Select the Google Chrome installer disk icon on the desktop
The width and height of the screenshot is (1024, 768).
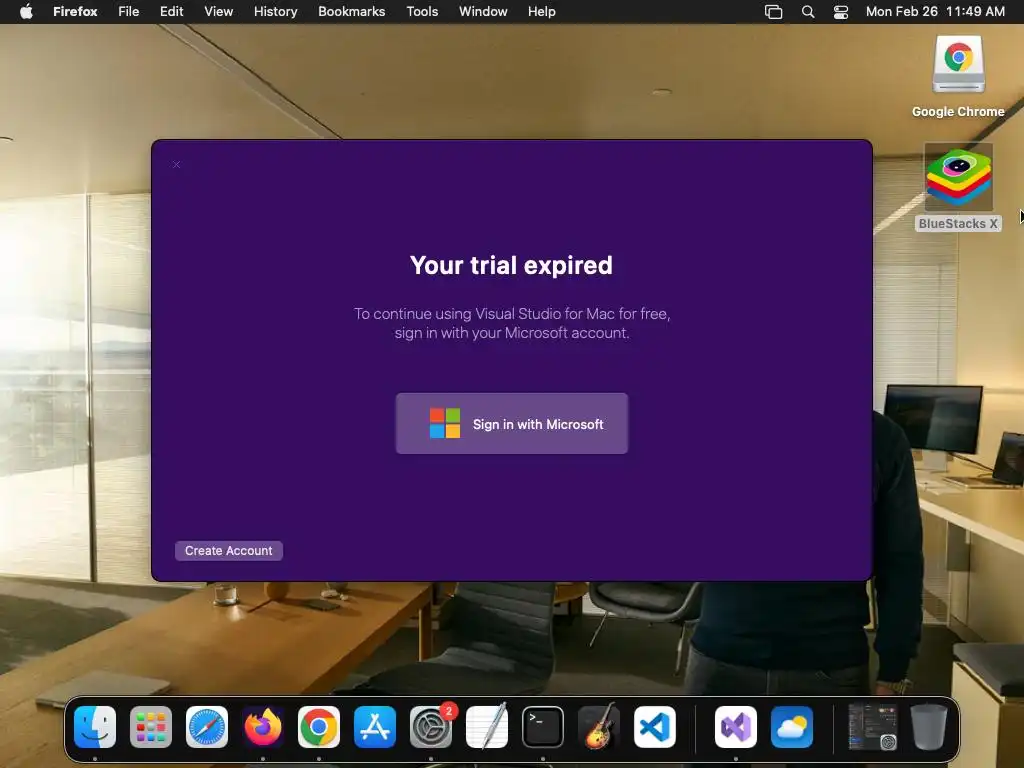click(958, 64)
